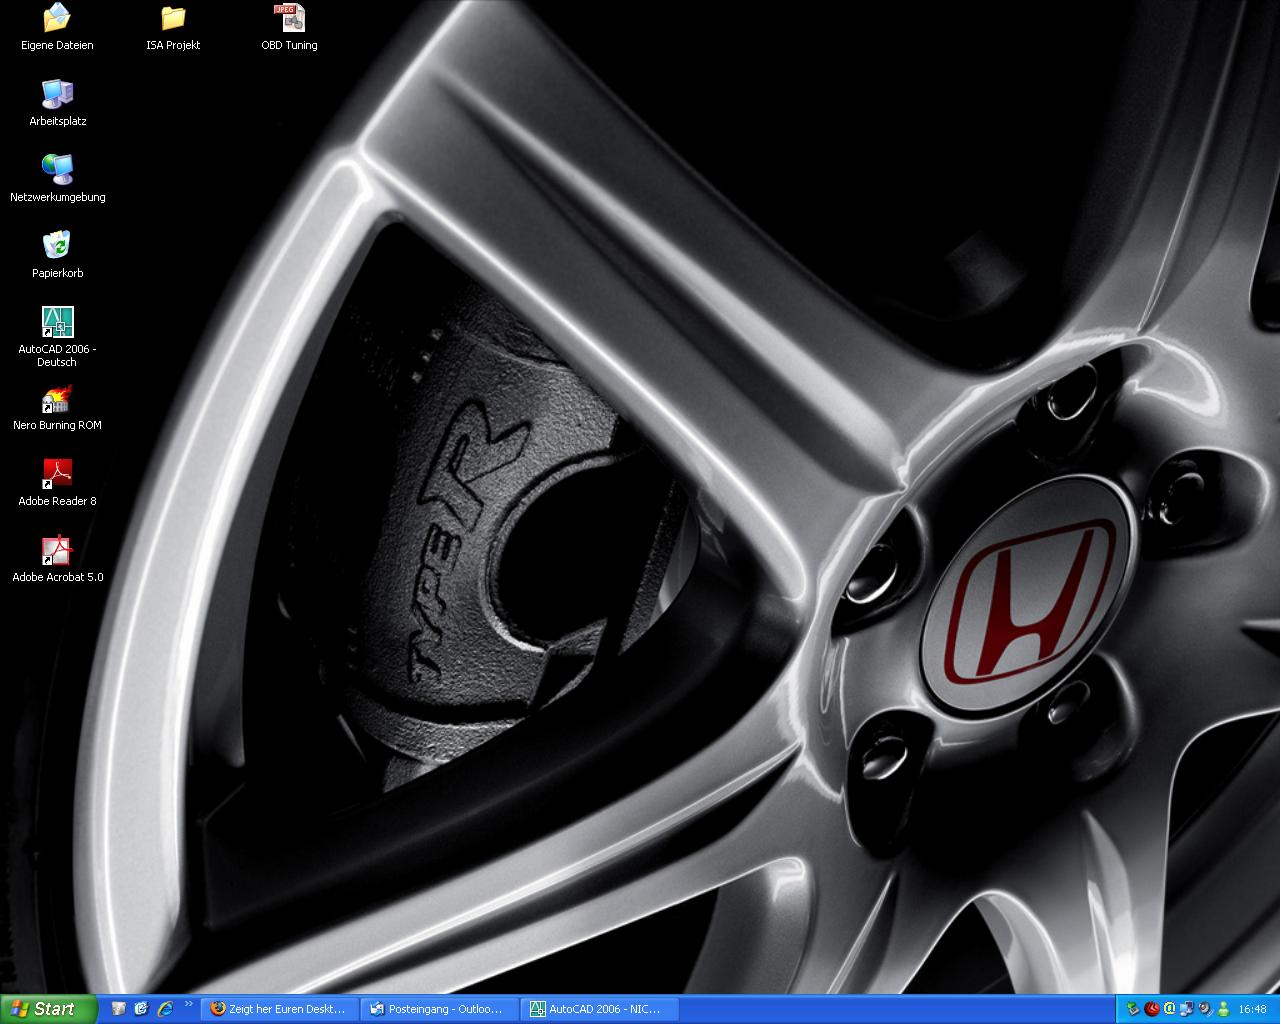Screen dimensions: 1280x1024
Task: Open the Eigene Dateien folder icon
Action: (57, 27)
